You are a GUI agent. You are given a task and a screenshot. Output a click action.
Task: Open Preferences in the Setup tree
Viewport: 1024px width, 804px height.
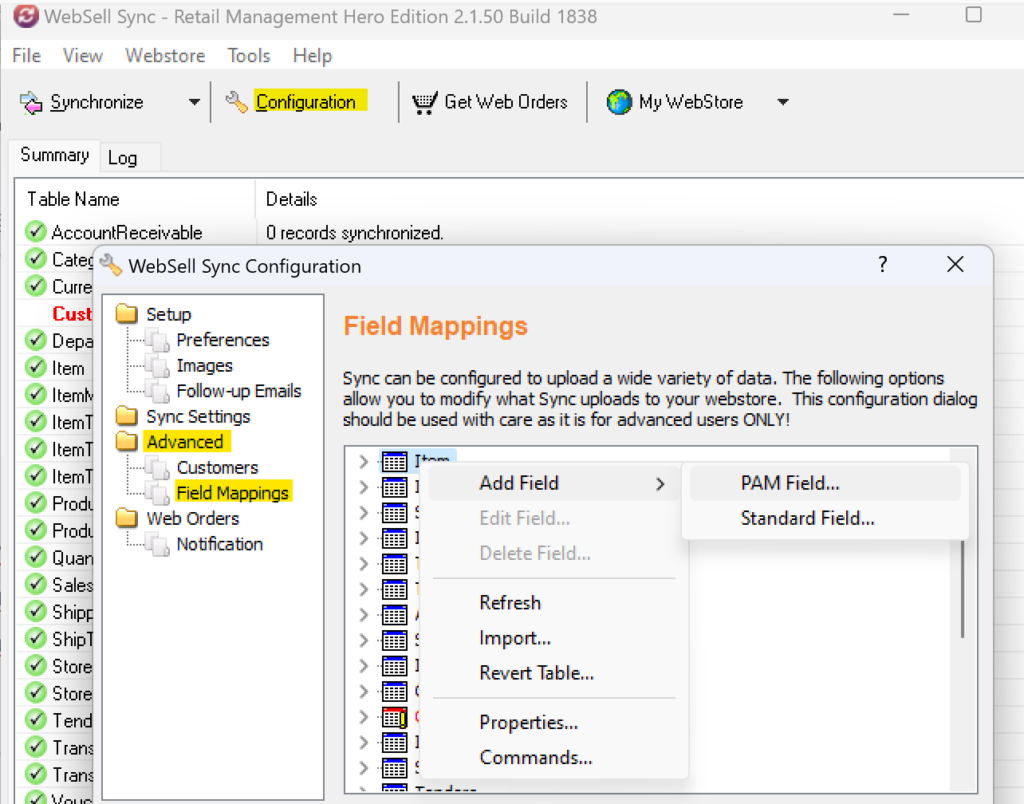click(223, 340)
